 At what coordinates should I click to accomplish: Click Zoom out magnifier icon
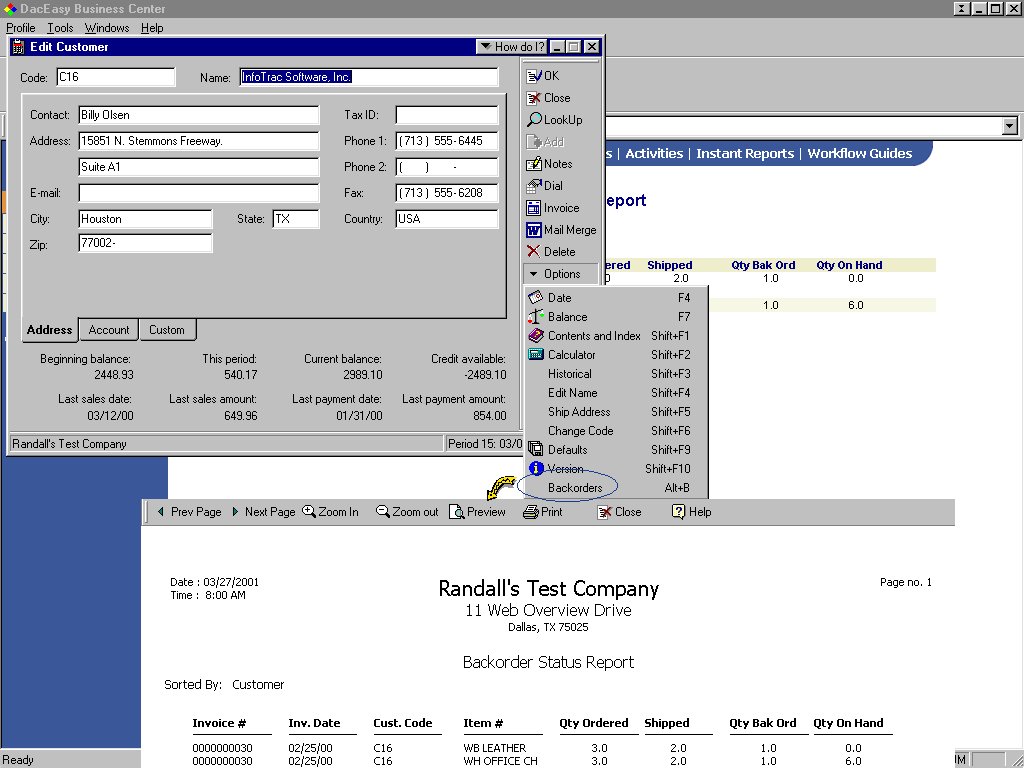point(383,511)
